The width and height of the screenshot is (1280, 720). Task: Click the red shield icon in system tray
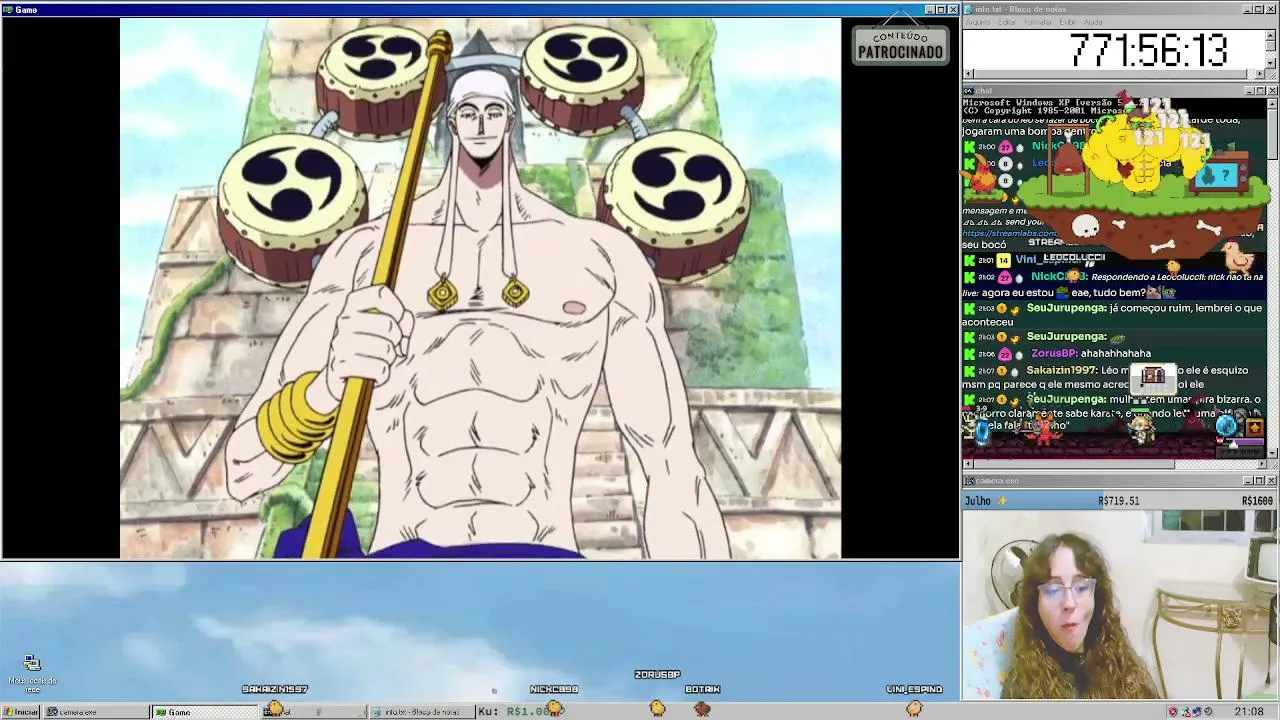coord(1173,712)
